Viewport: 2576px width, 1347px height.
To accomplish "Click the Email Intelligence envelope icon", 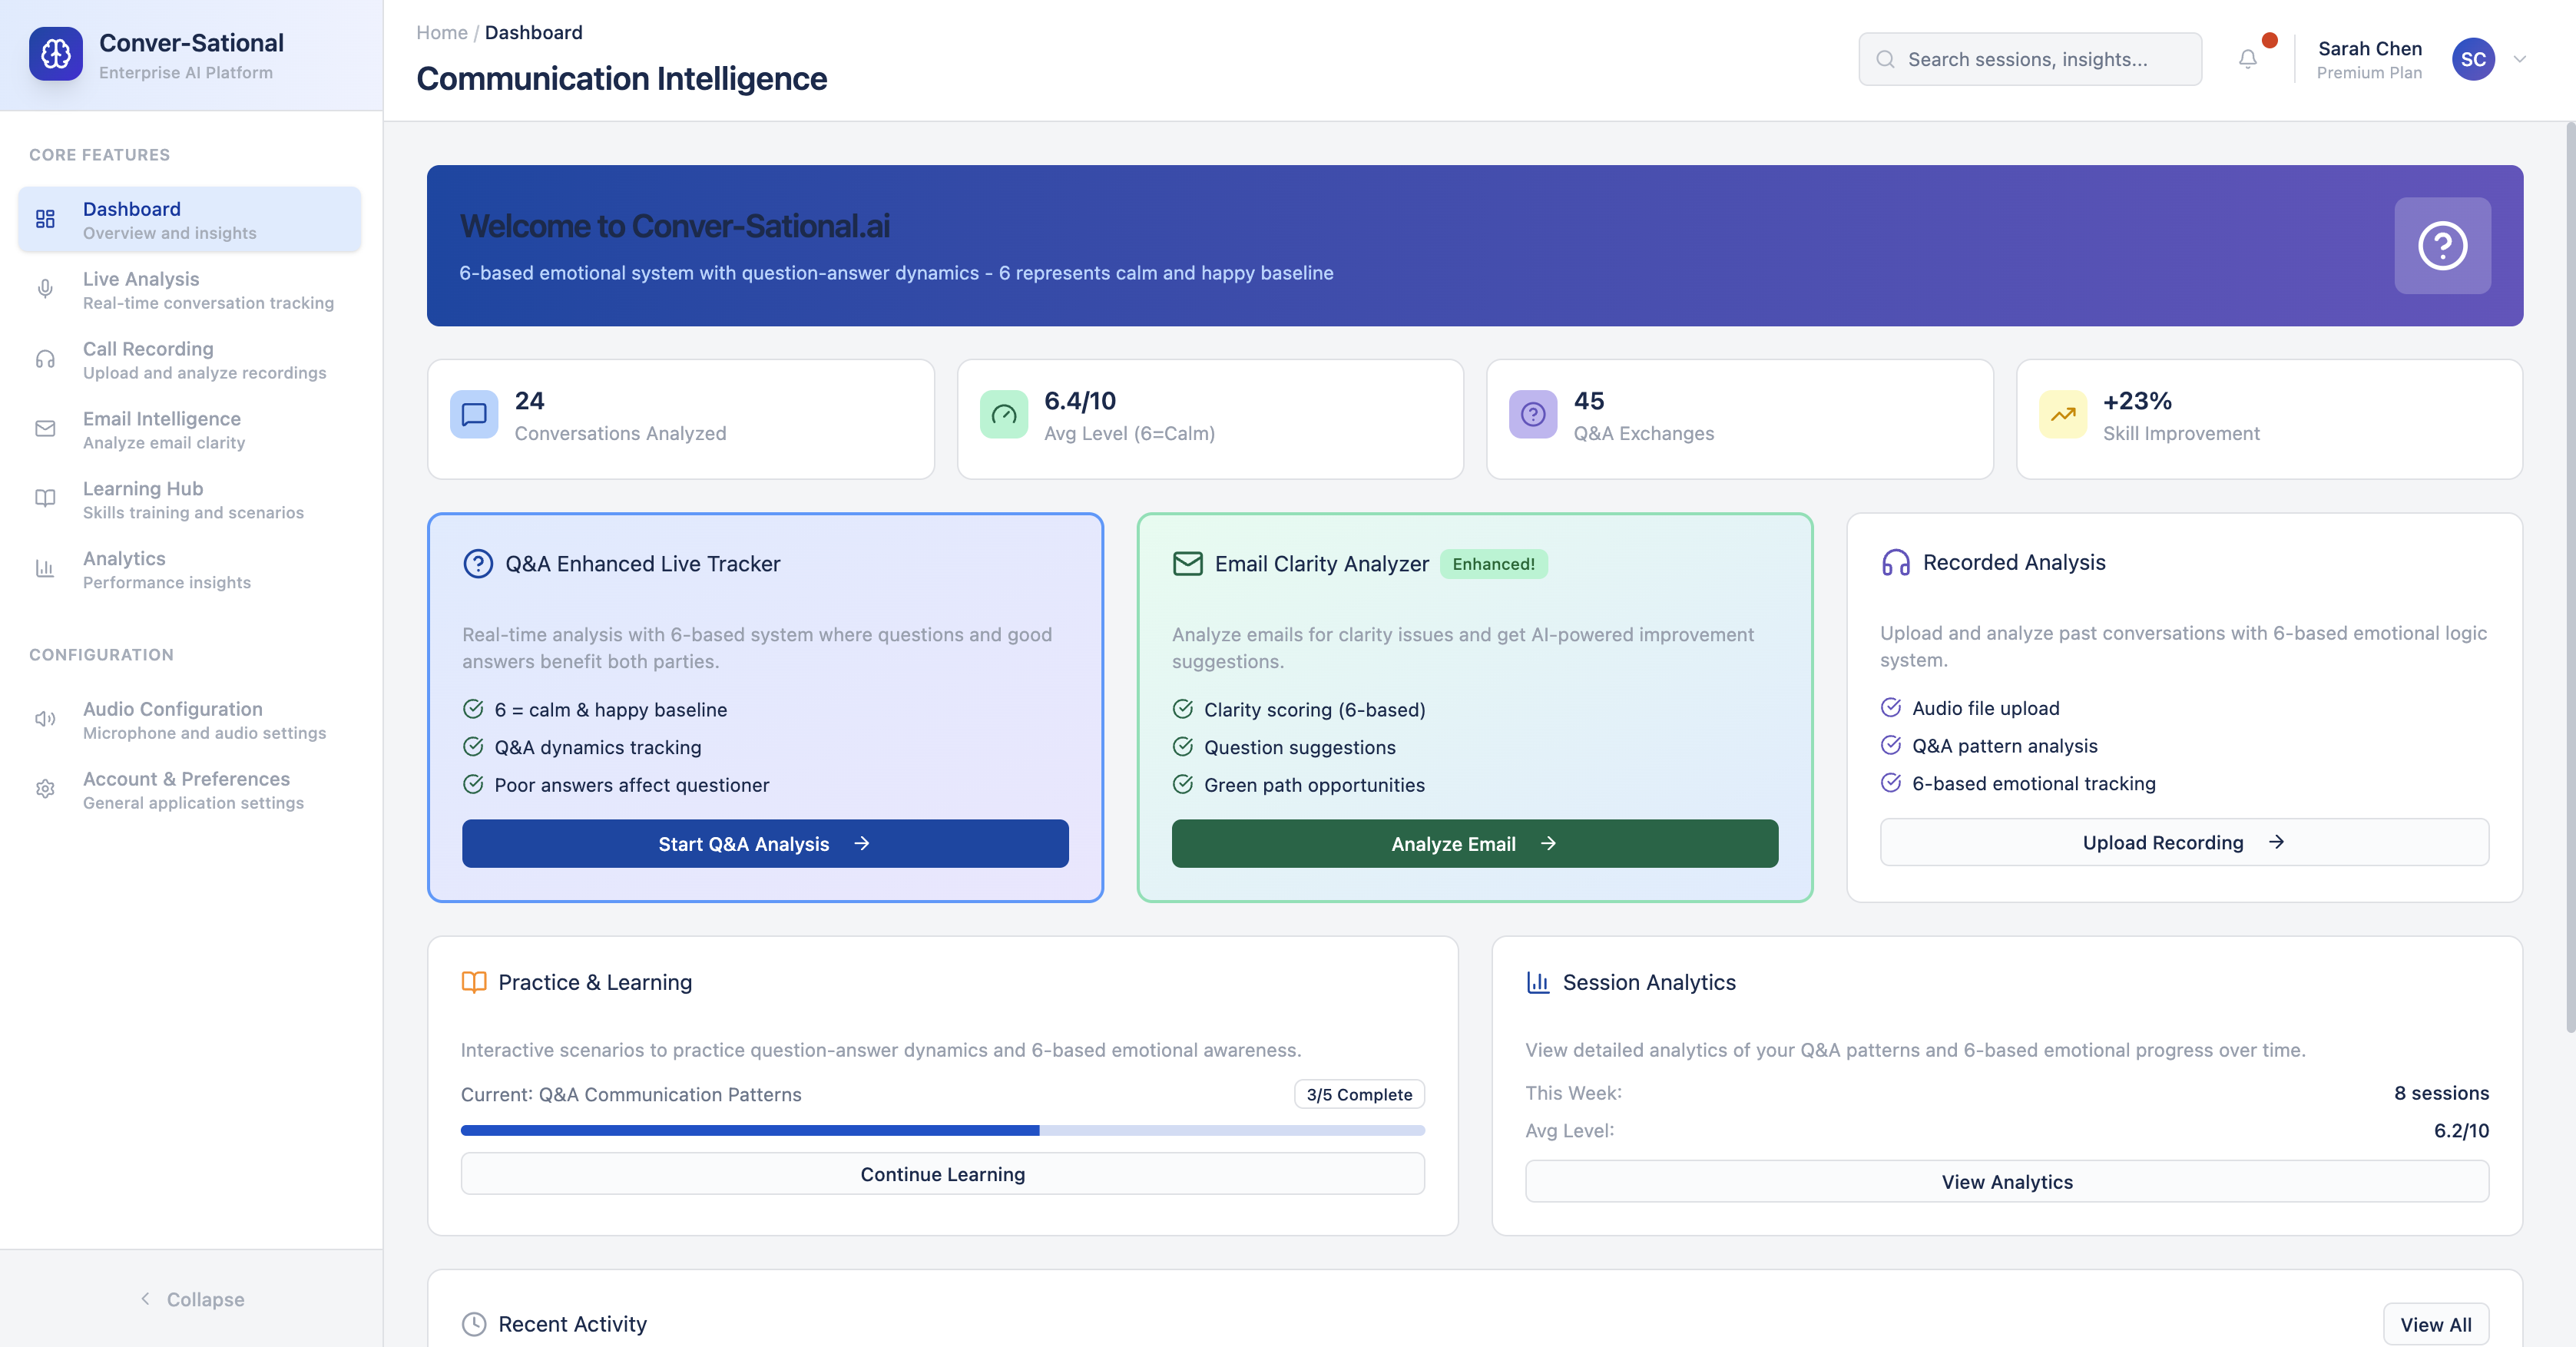I will pyautogui.click(x=45, y=429).
